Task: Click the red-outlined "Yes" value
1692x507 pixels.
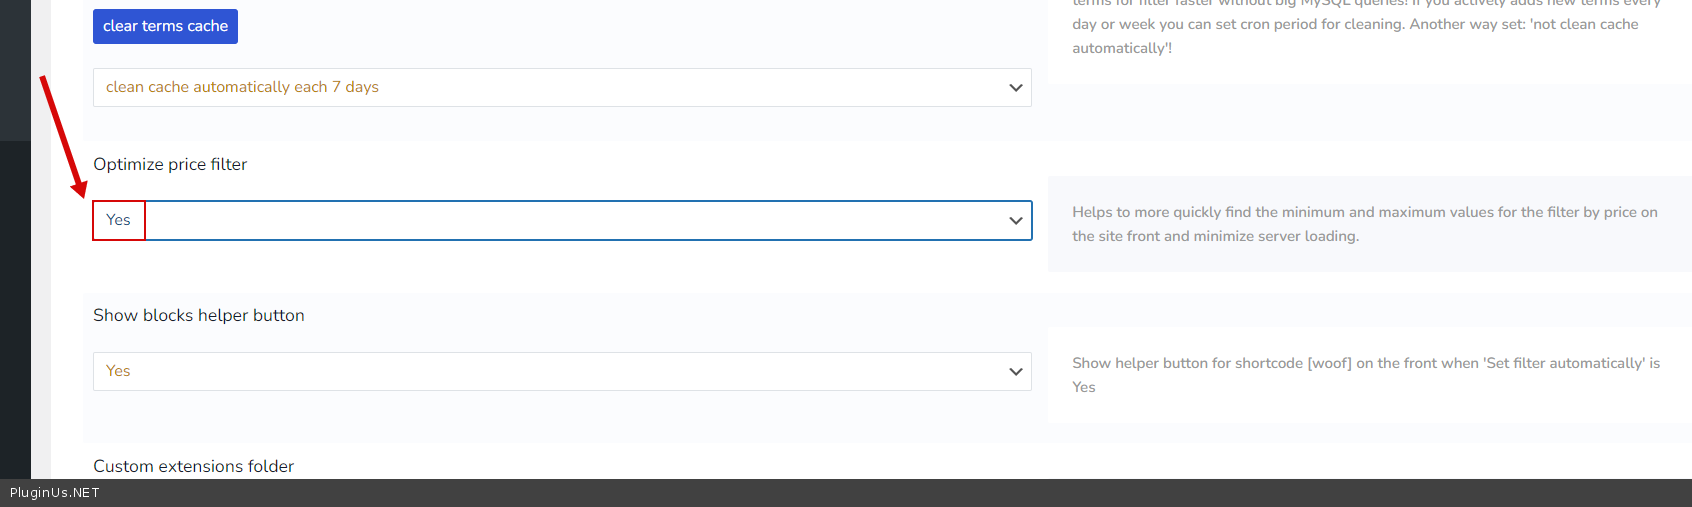Action: (x=118, y=220)
